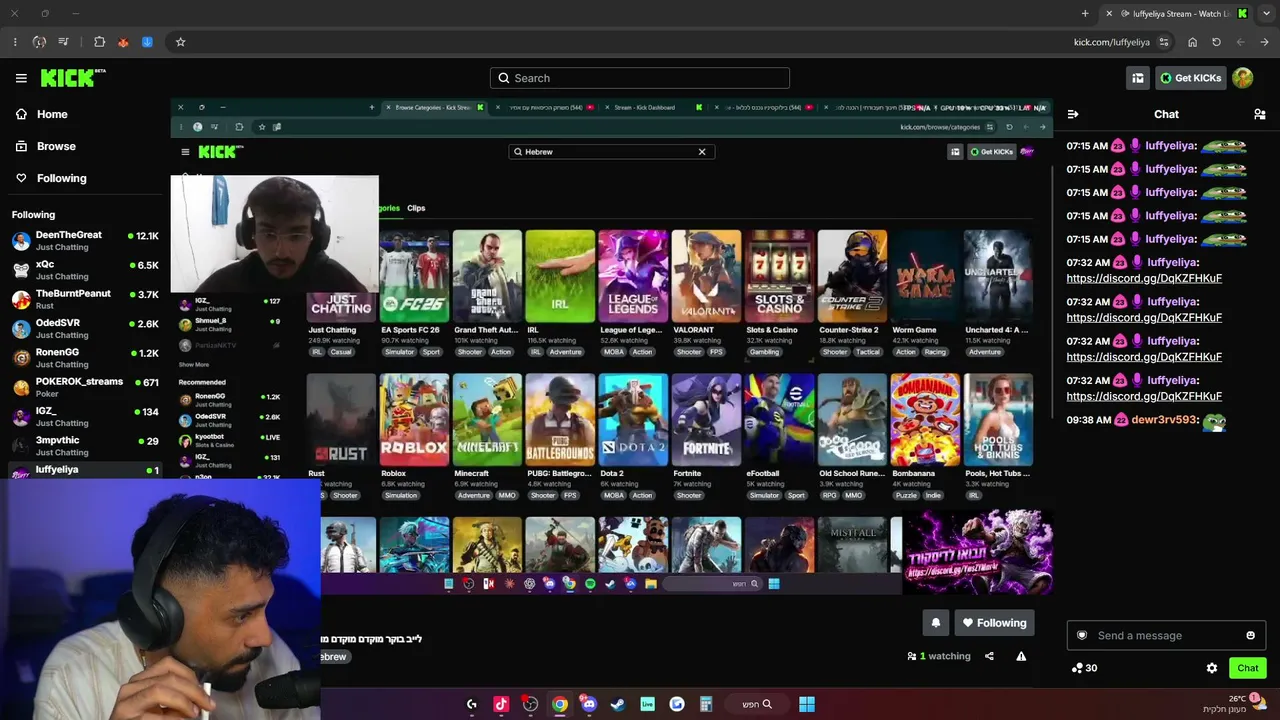Open the user profile avatar menu on Kick

click(x=1242, y=78)
